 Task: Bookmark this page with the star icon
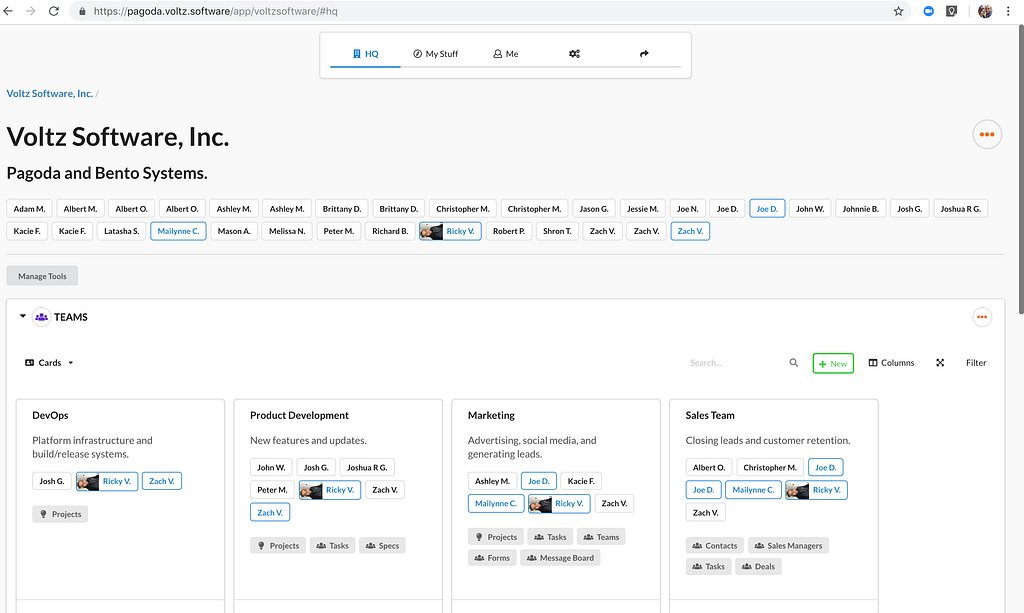coord(899,11)
